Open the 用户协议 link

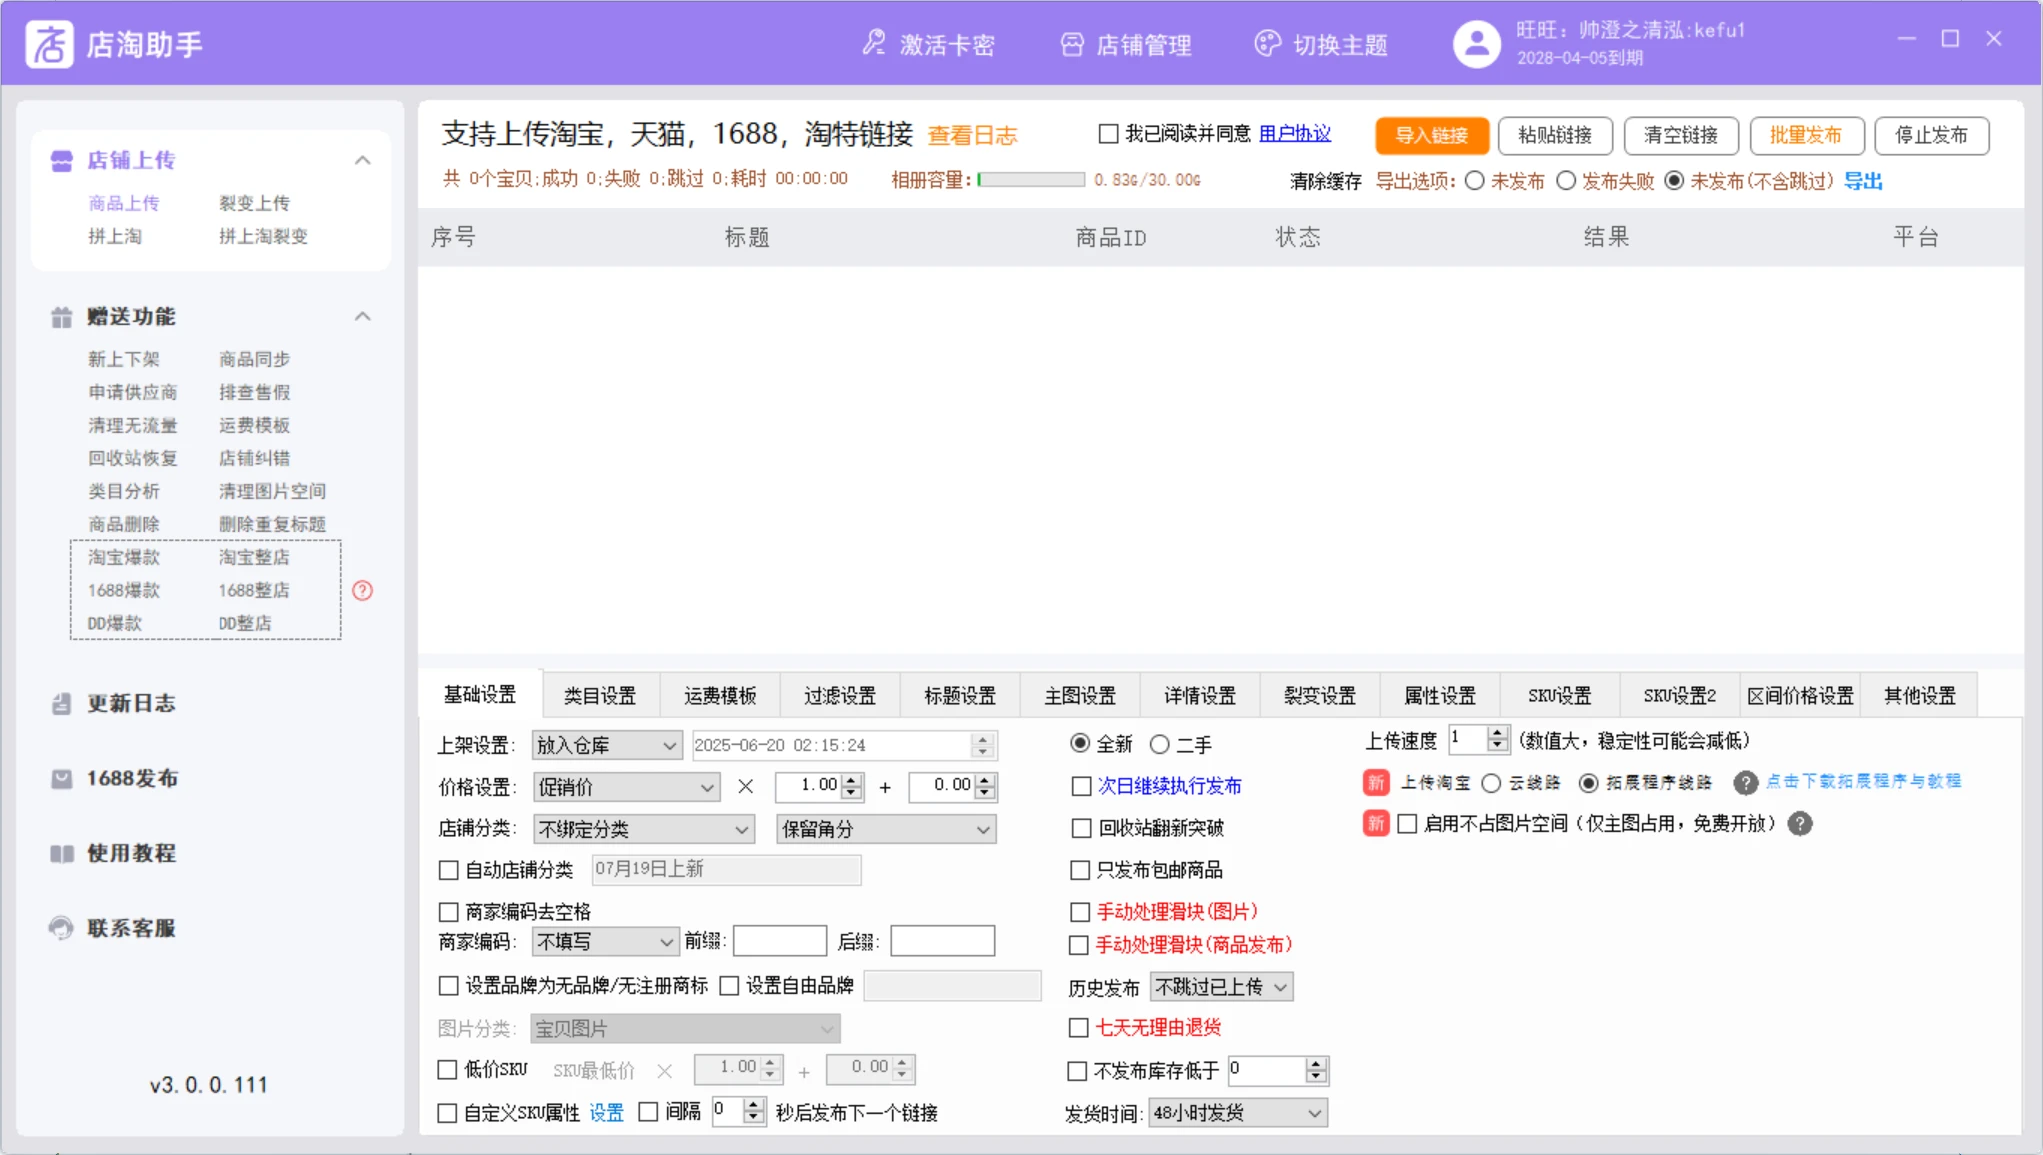(x=1295, y=134)
